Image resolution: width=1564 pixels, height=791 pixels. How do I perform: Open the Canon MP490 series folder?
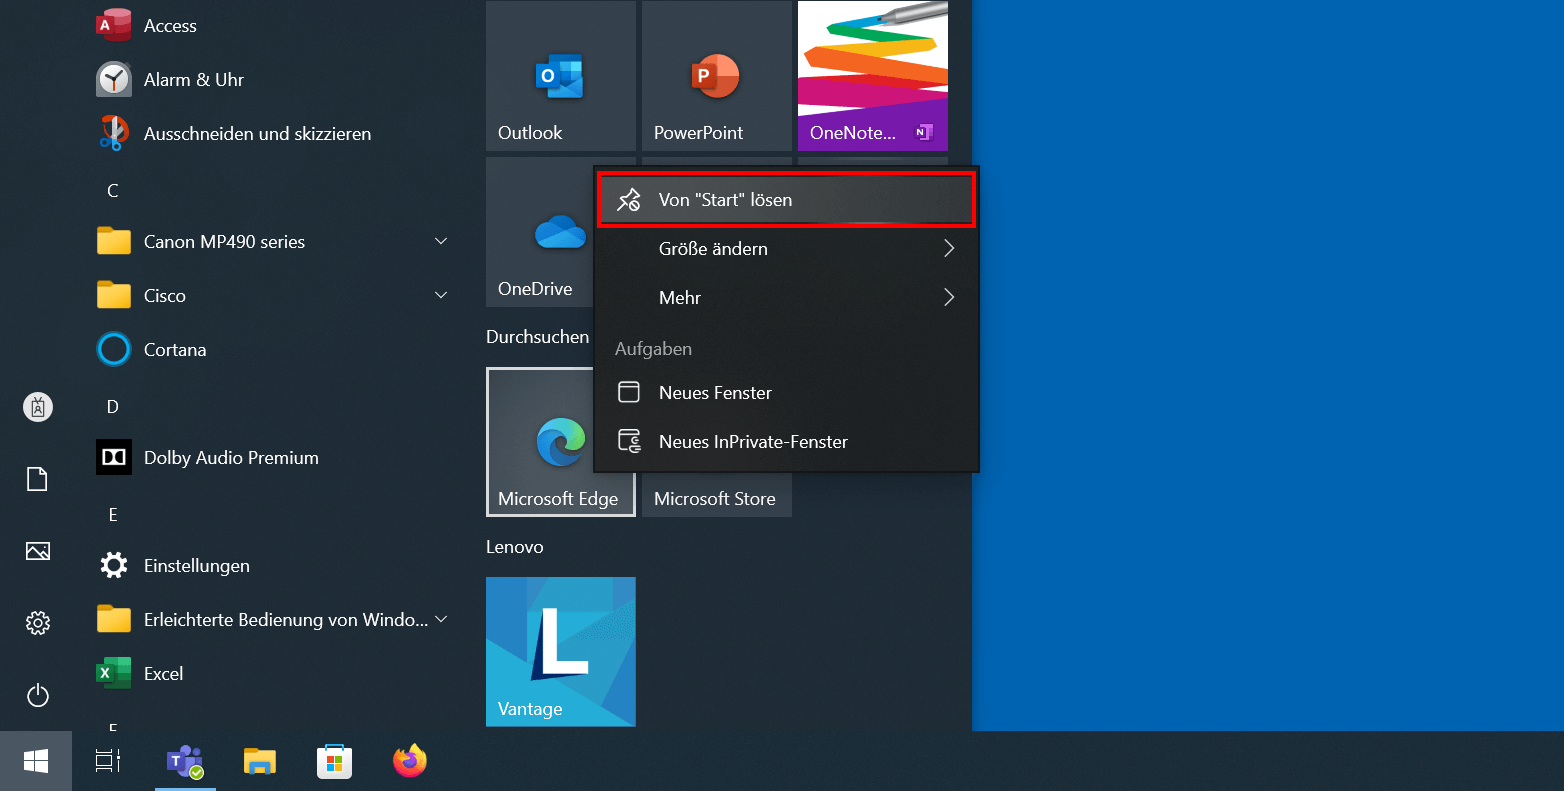pos(270,242)
